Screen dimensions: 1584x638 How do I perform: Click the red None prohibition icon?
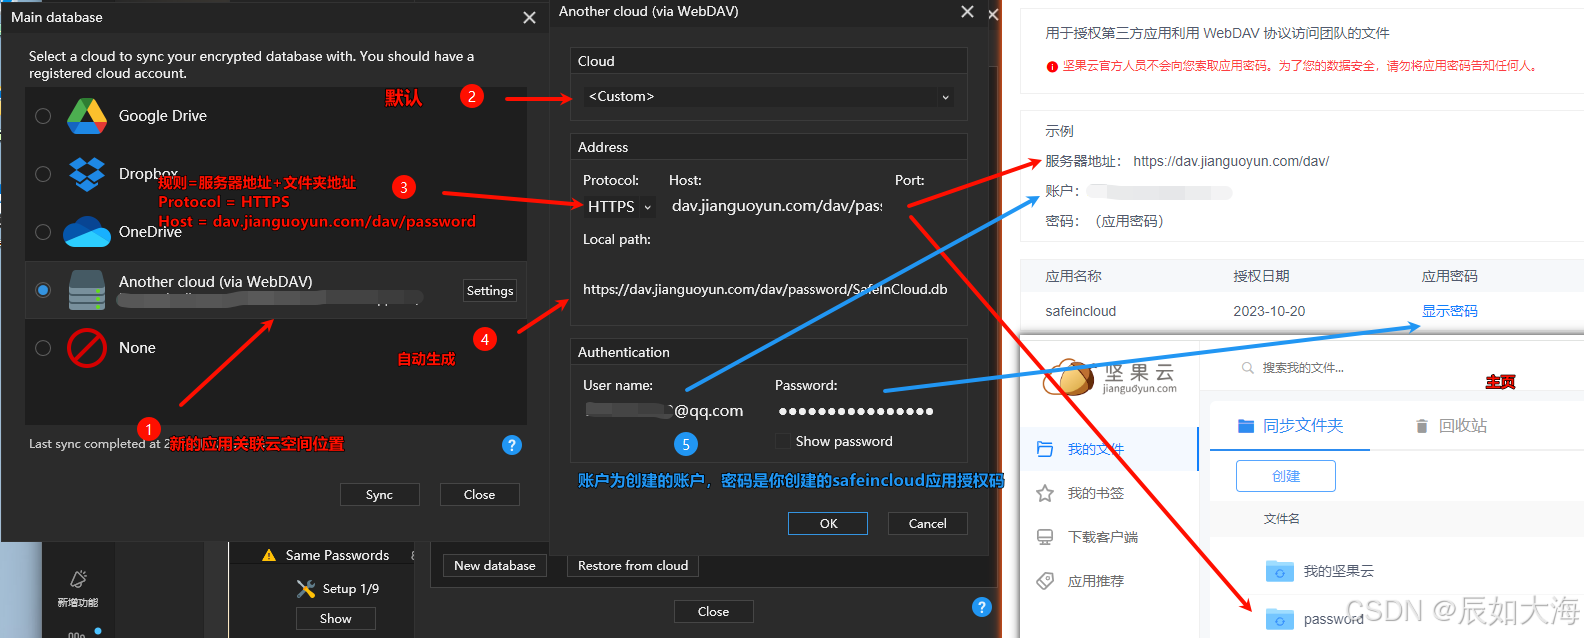(87, 348)
